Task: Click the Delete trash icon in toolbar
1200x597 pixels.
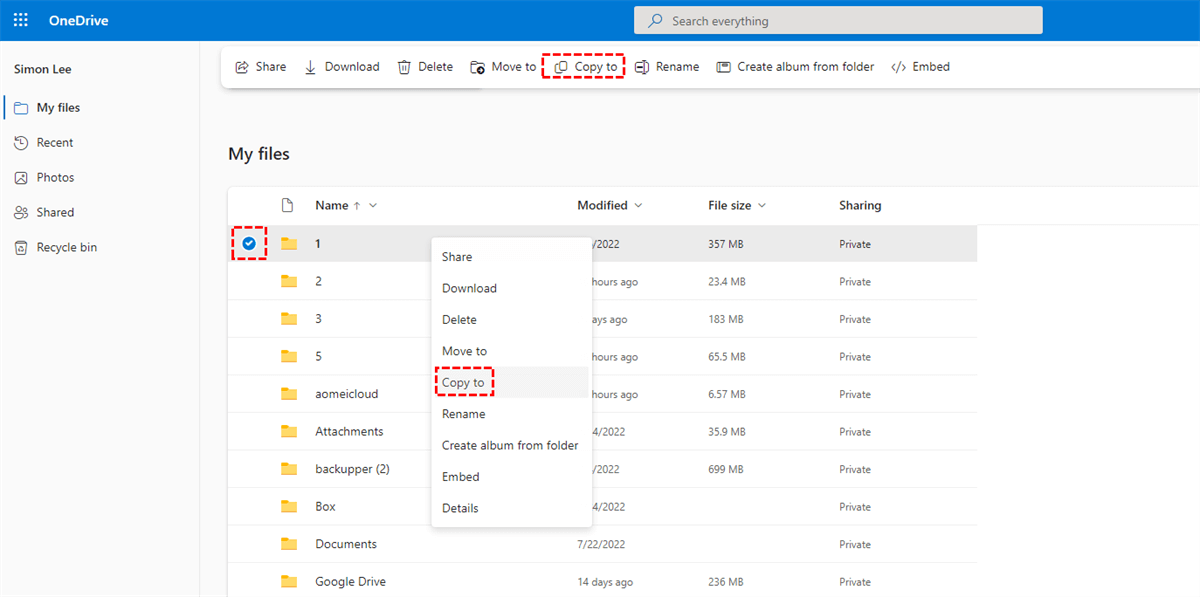Action: (x=404, y=67)
